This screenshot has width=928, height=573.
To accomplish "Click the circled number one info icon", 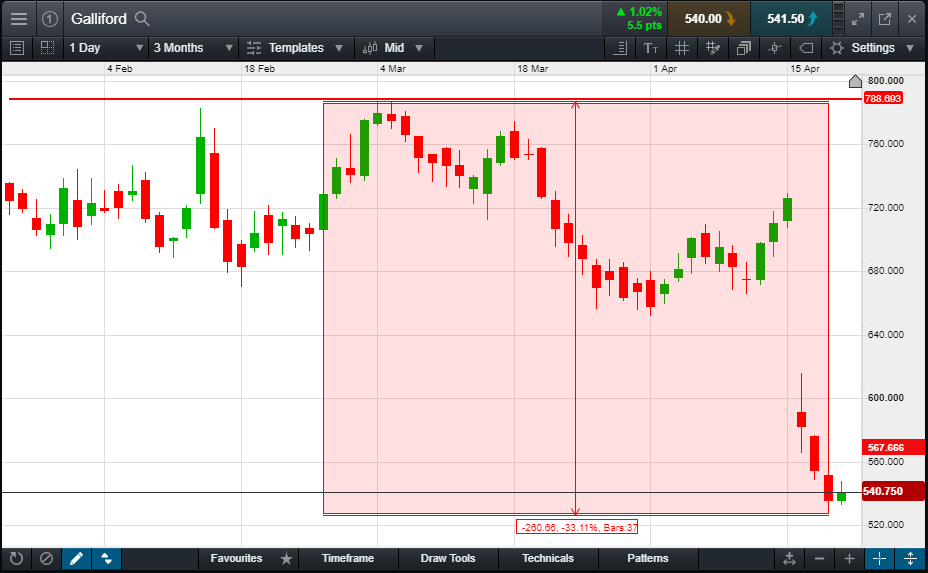I will pos(50,19).
